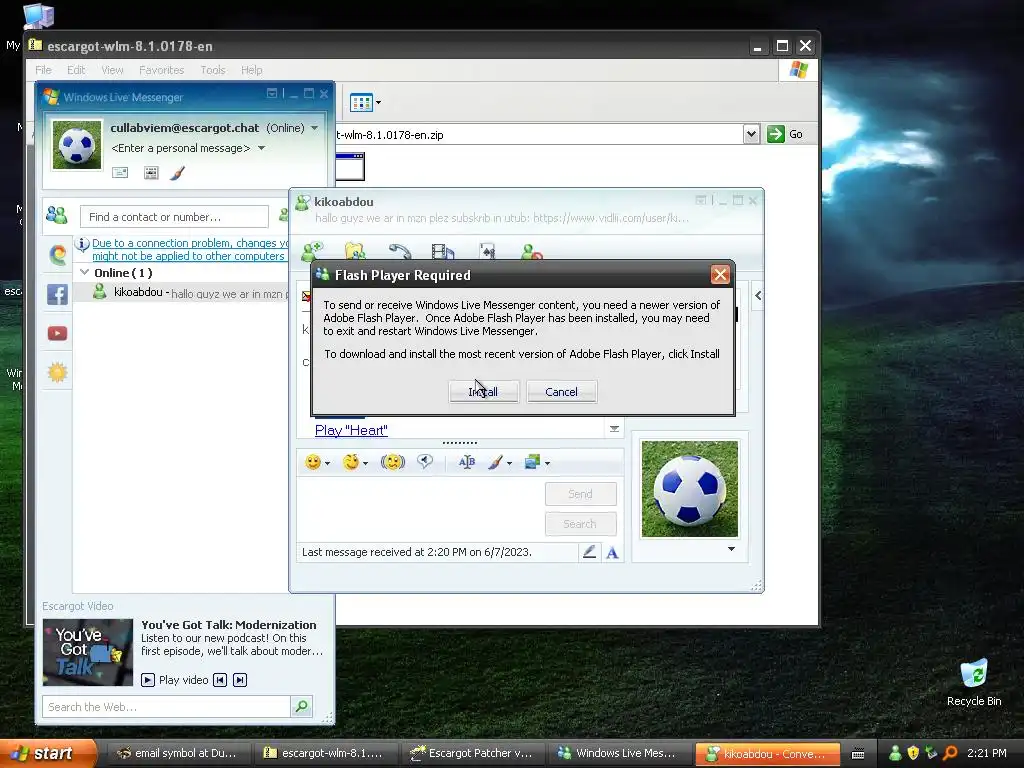Open the e-mail inbox icon in Messenger
This screenshot has width=1024, height=768.
coord(120,172)
